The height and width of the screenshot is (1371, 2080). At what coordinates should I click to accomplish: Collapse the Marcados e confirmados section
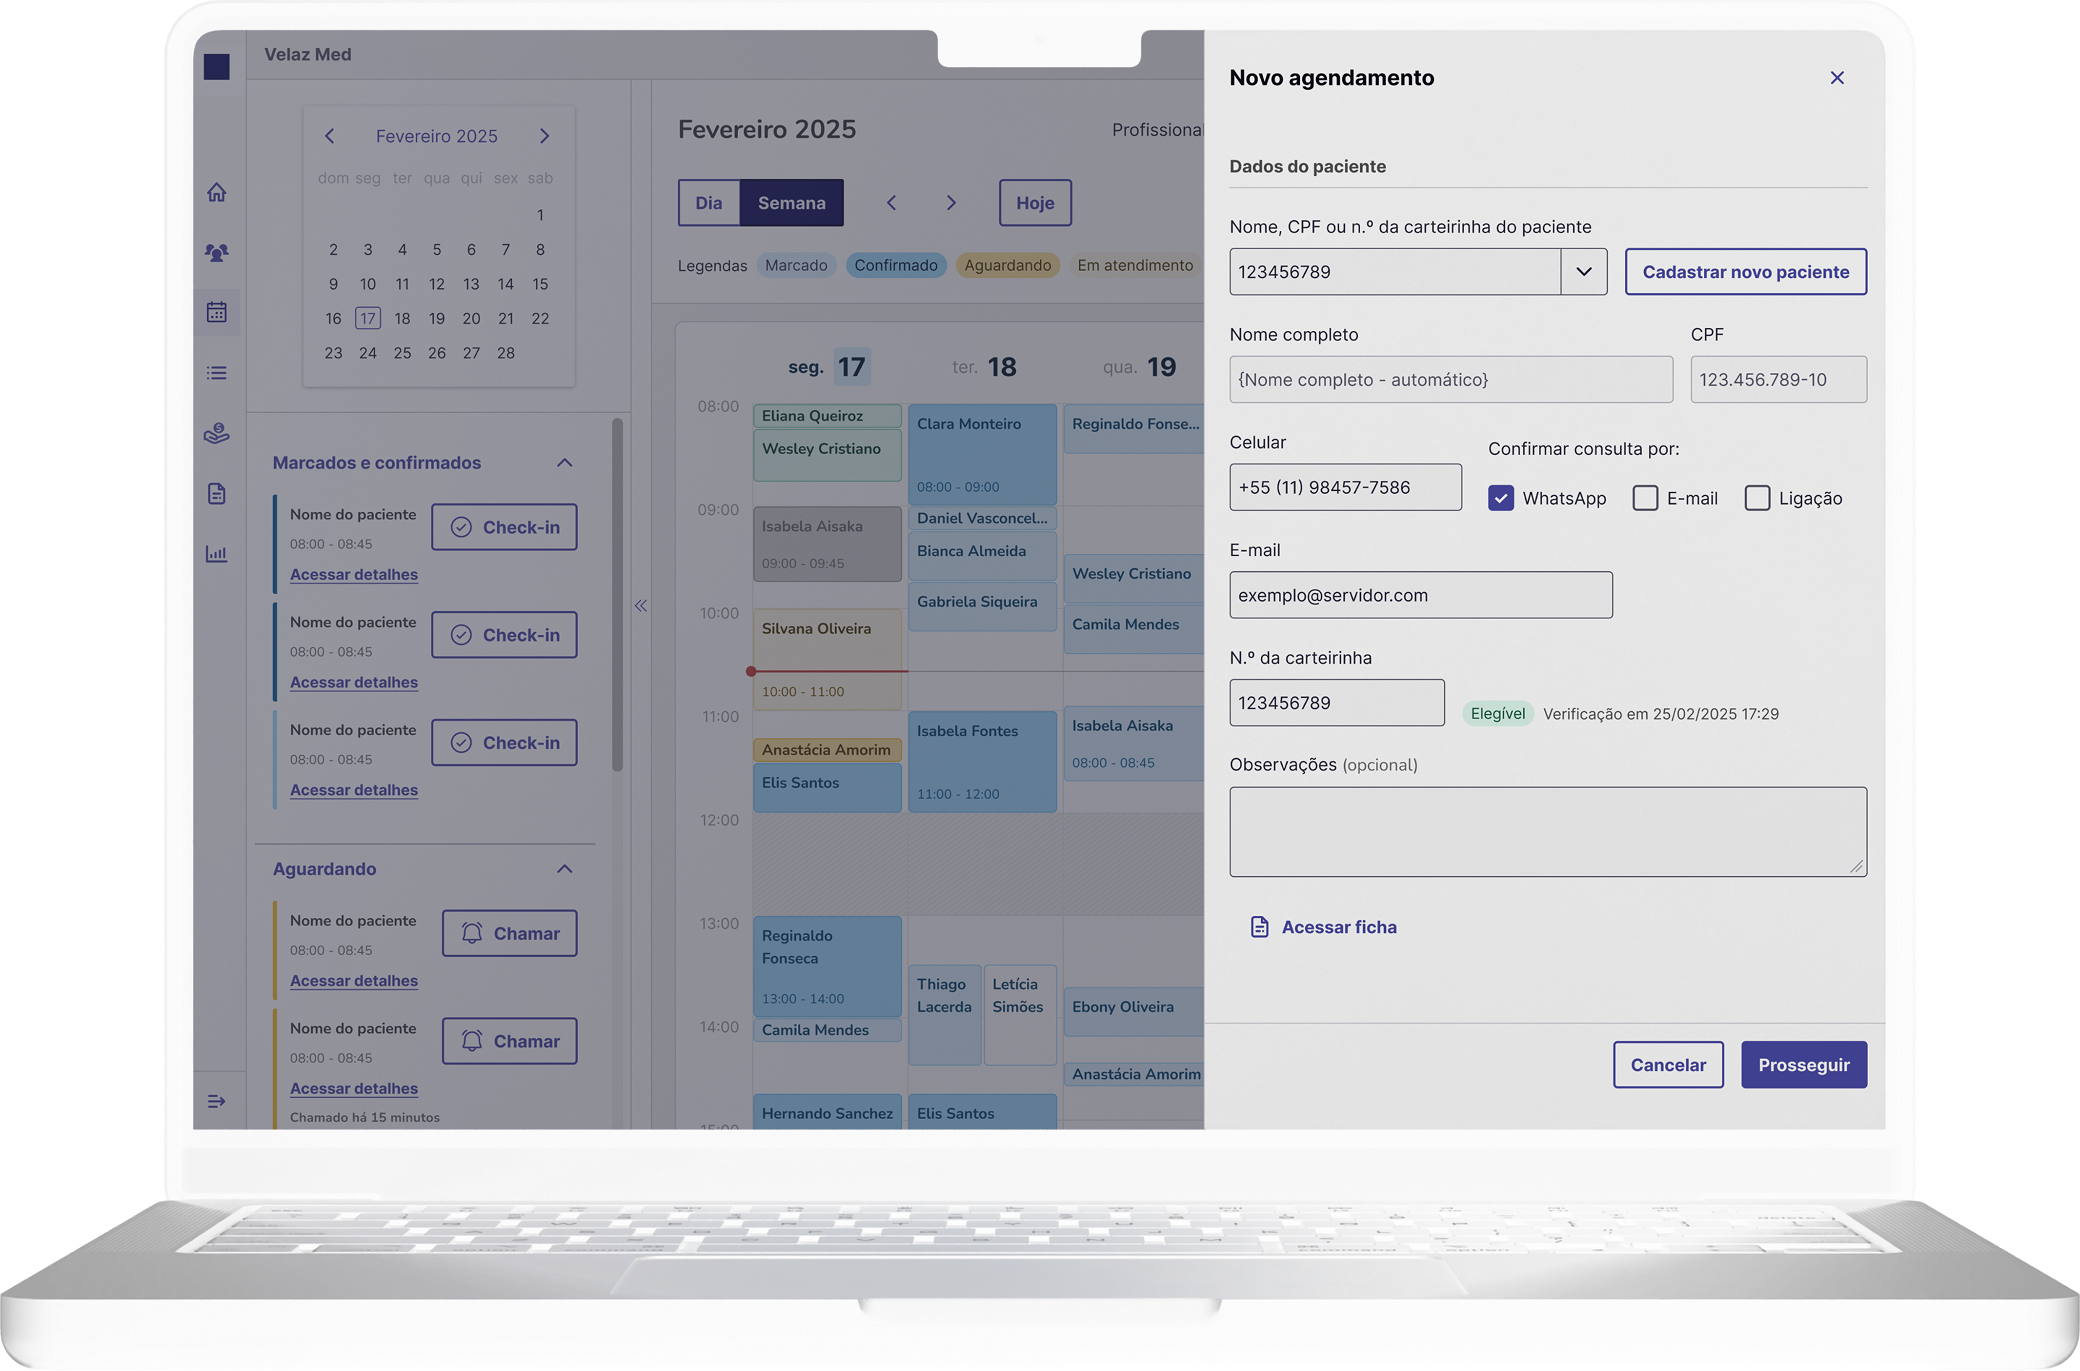coord(565,463)
